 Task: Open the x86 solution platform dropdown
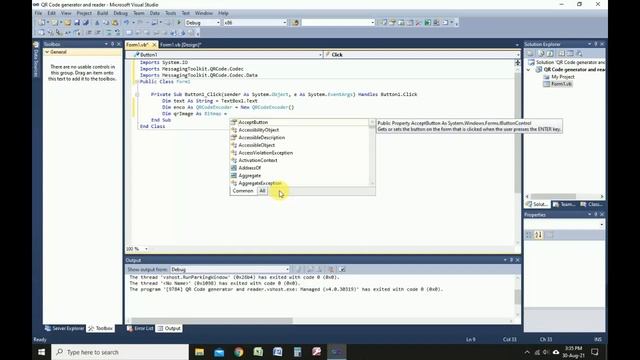click(255, 22)
